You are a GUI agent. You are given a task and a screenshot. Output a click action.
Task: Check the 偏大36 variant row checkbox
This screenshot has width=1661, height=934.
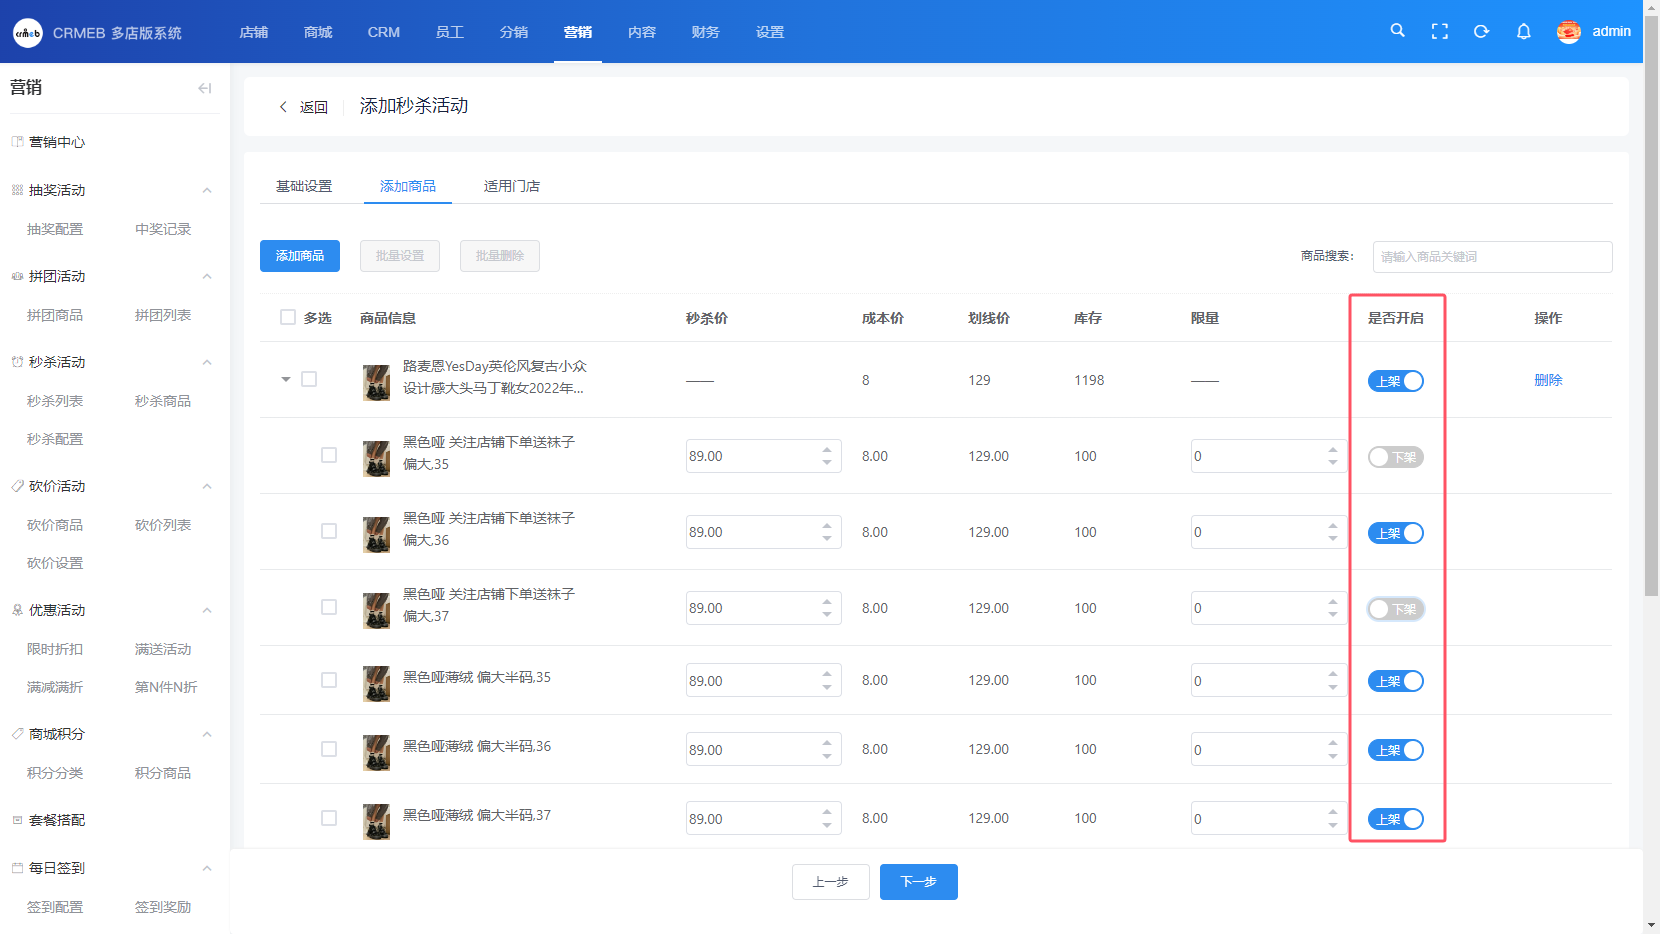click(x=329, y=531)
